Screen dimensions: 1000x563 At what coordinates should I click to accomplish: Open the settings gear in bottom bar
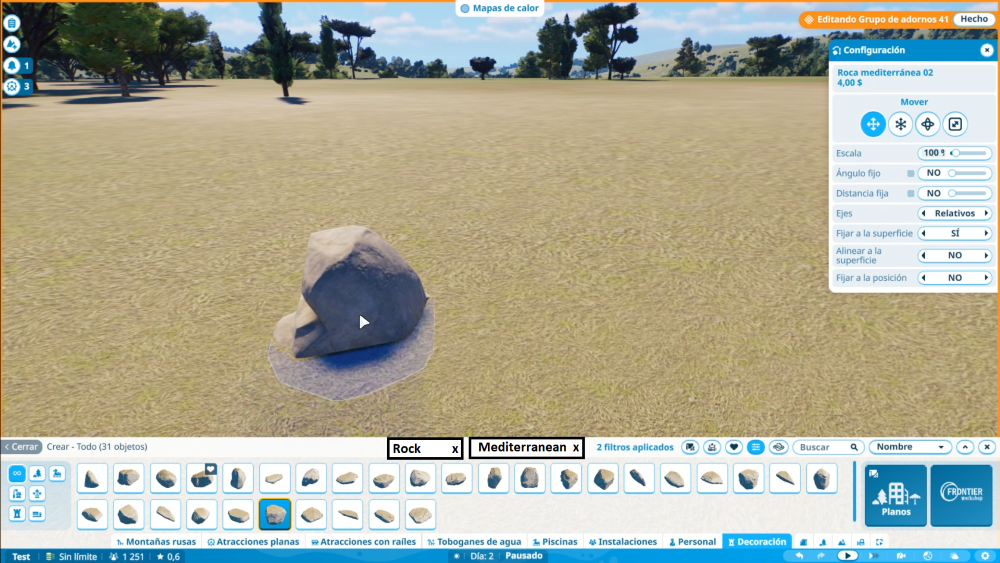pyautogui.click(x=985, y=556)
